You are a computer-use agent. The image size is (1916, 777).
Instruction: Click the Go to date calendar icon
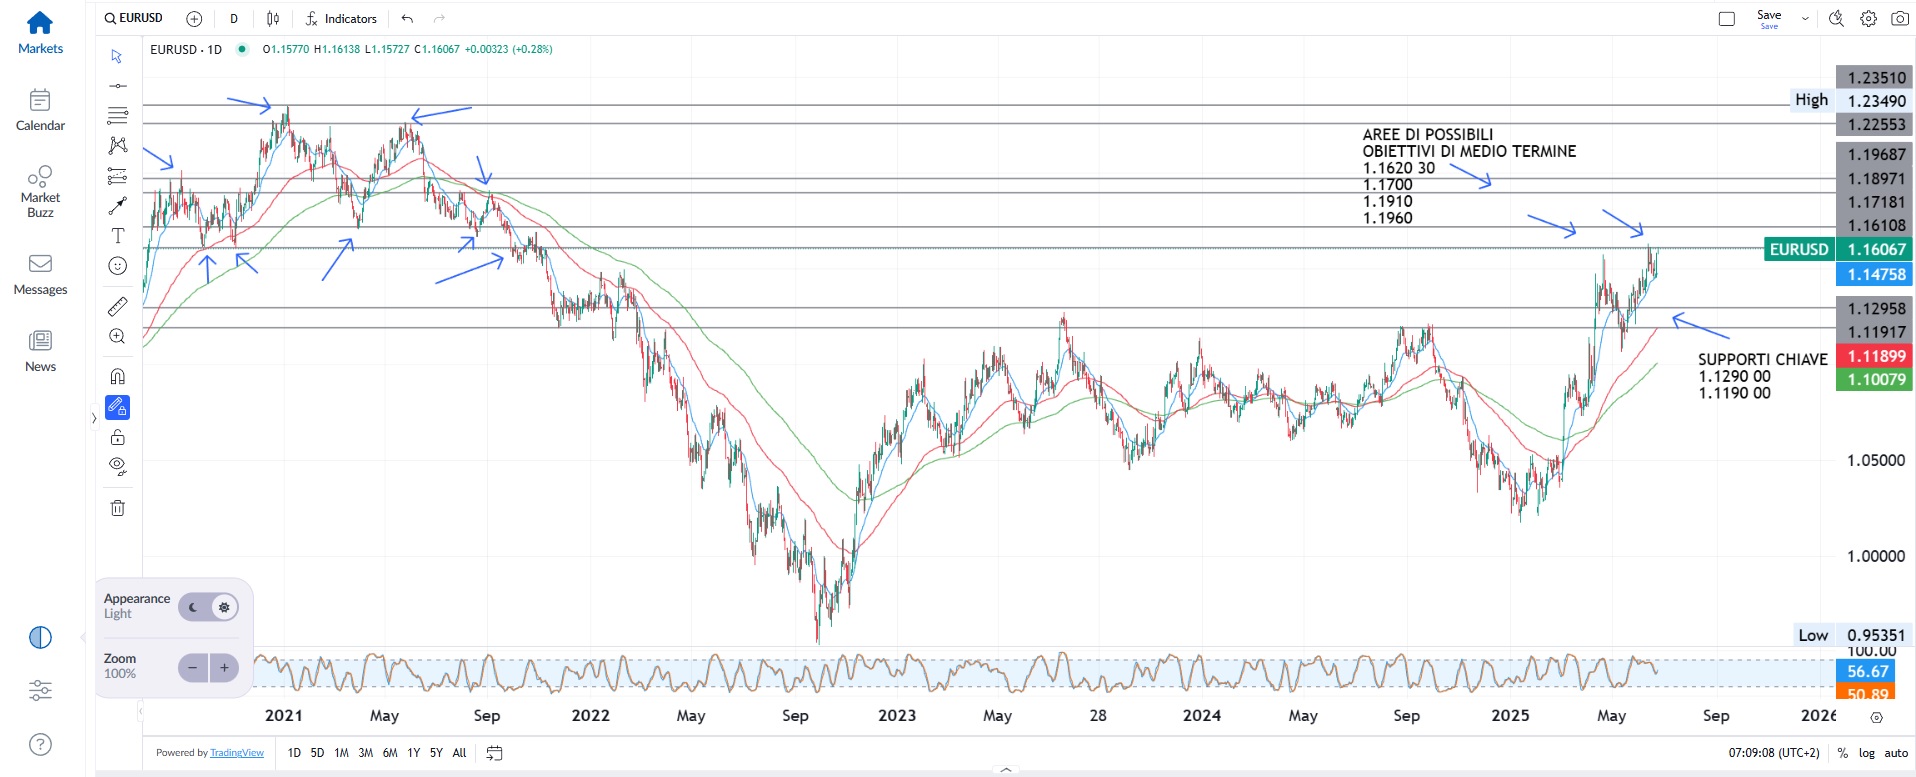(494, 753)
